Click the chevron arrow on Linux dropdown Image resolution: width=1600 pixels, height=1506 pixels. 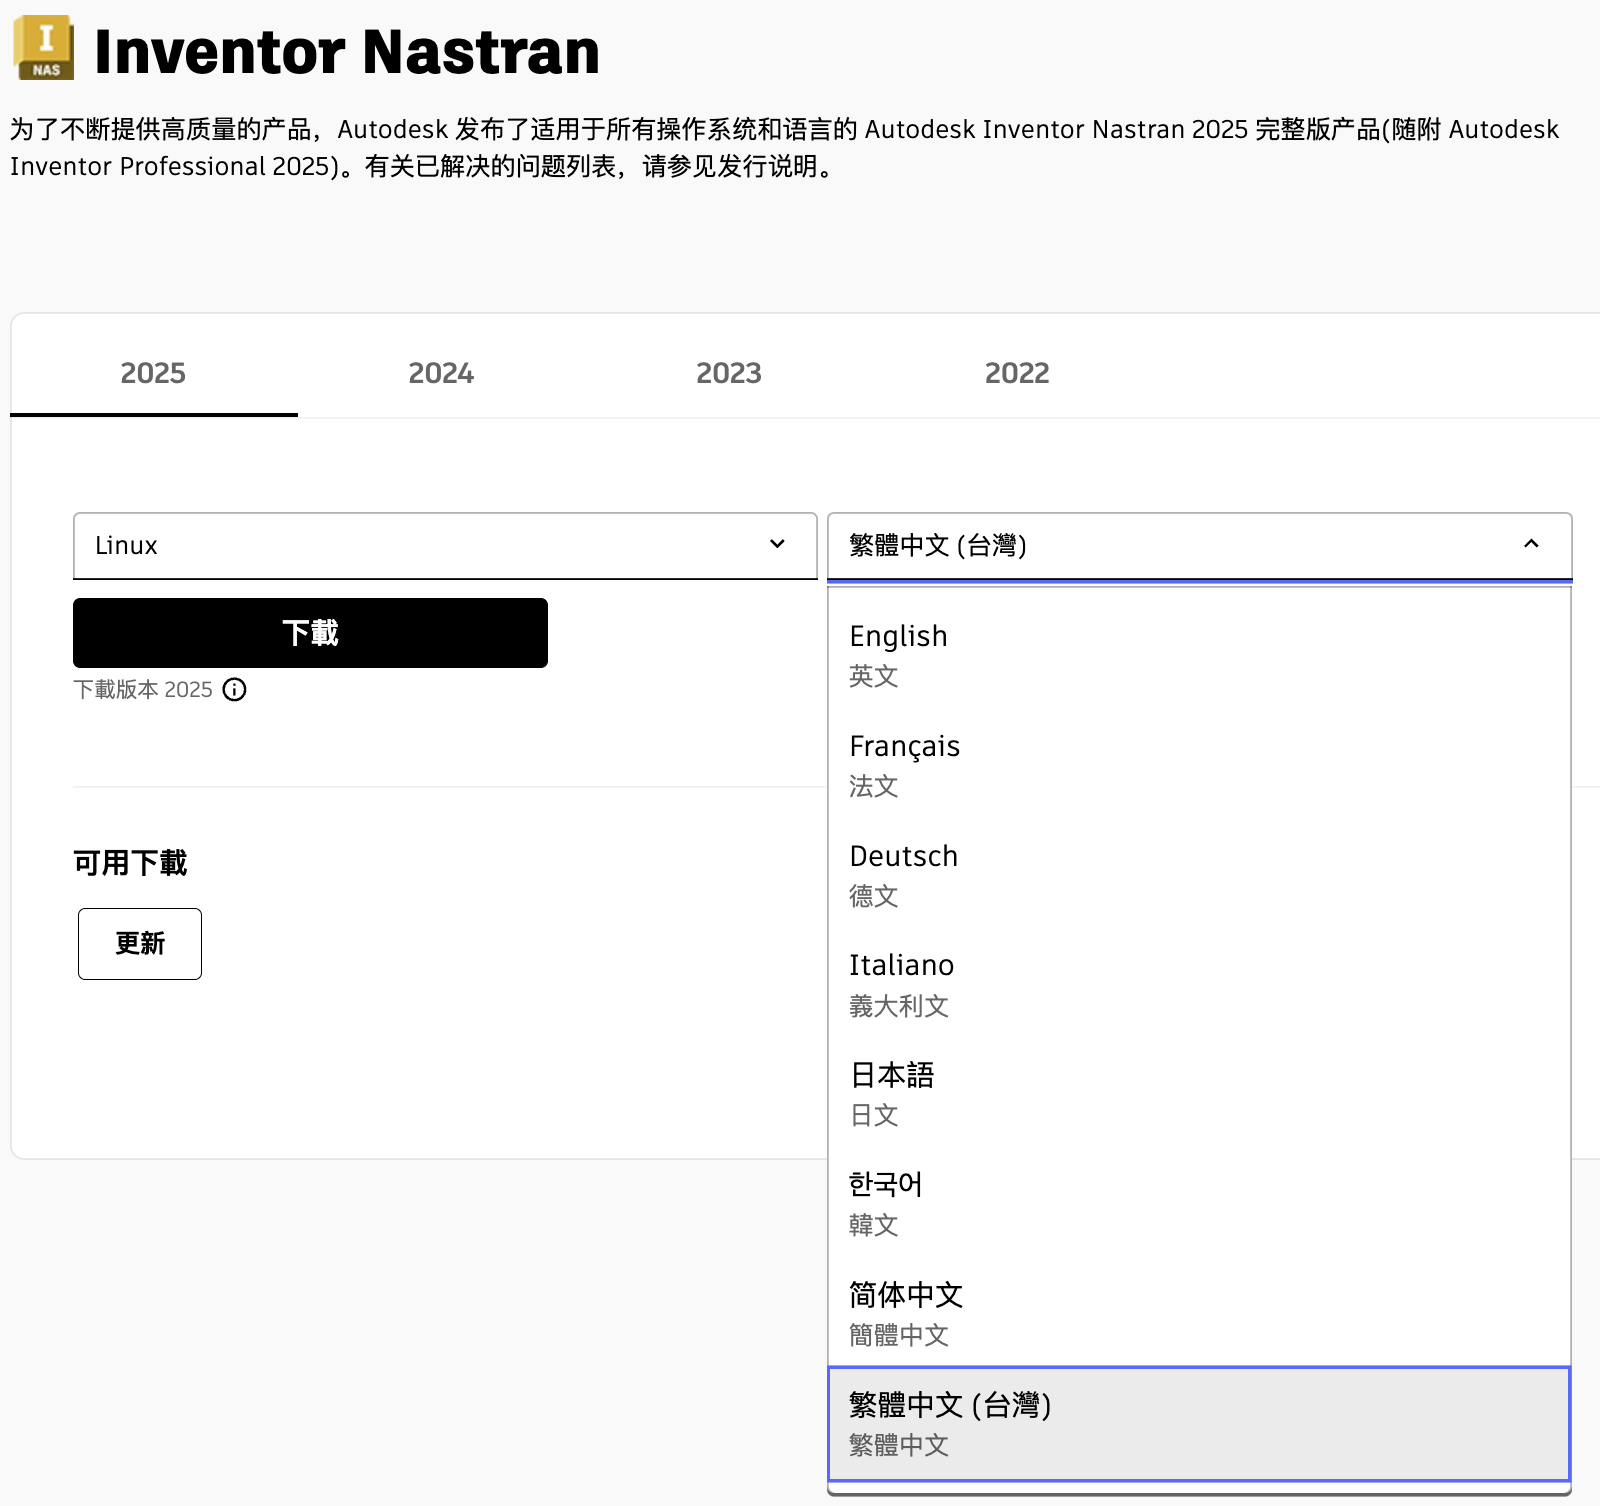pyautogui.click(x=777, y=544)
